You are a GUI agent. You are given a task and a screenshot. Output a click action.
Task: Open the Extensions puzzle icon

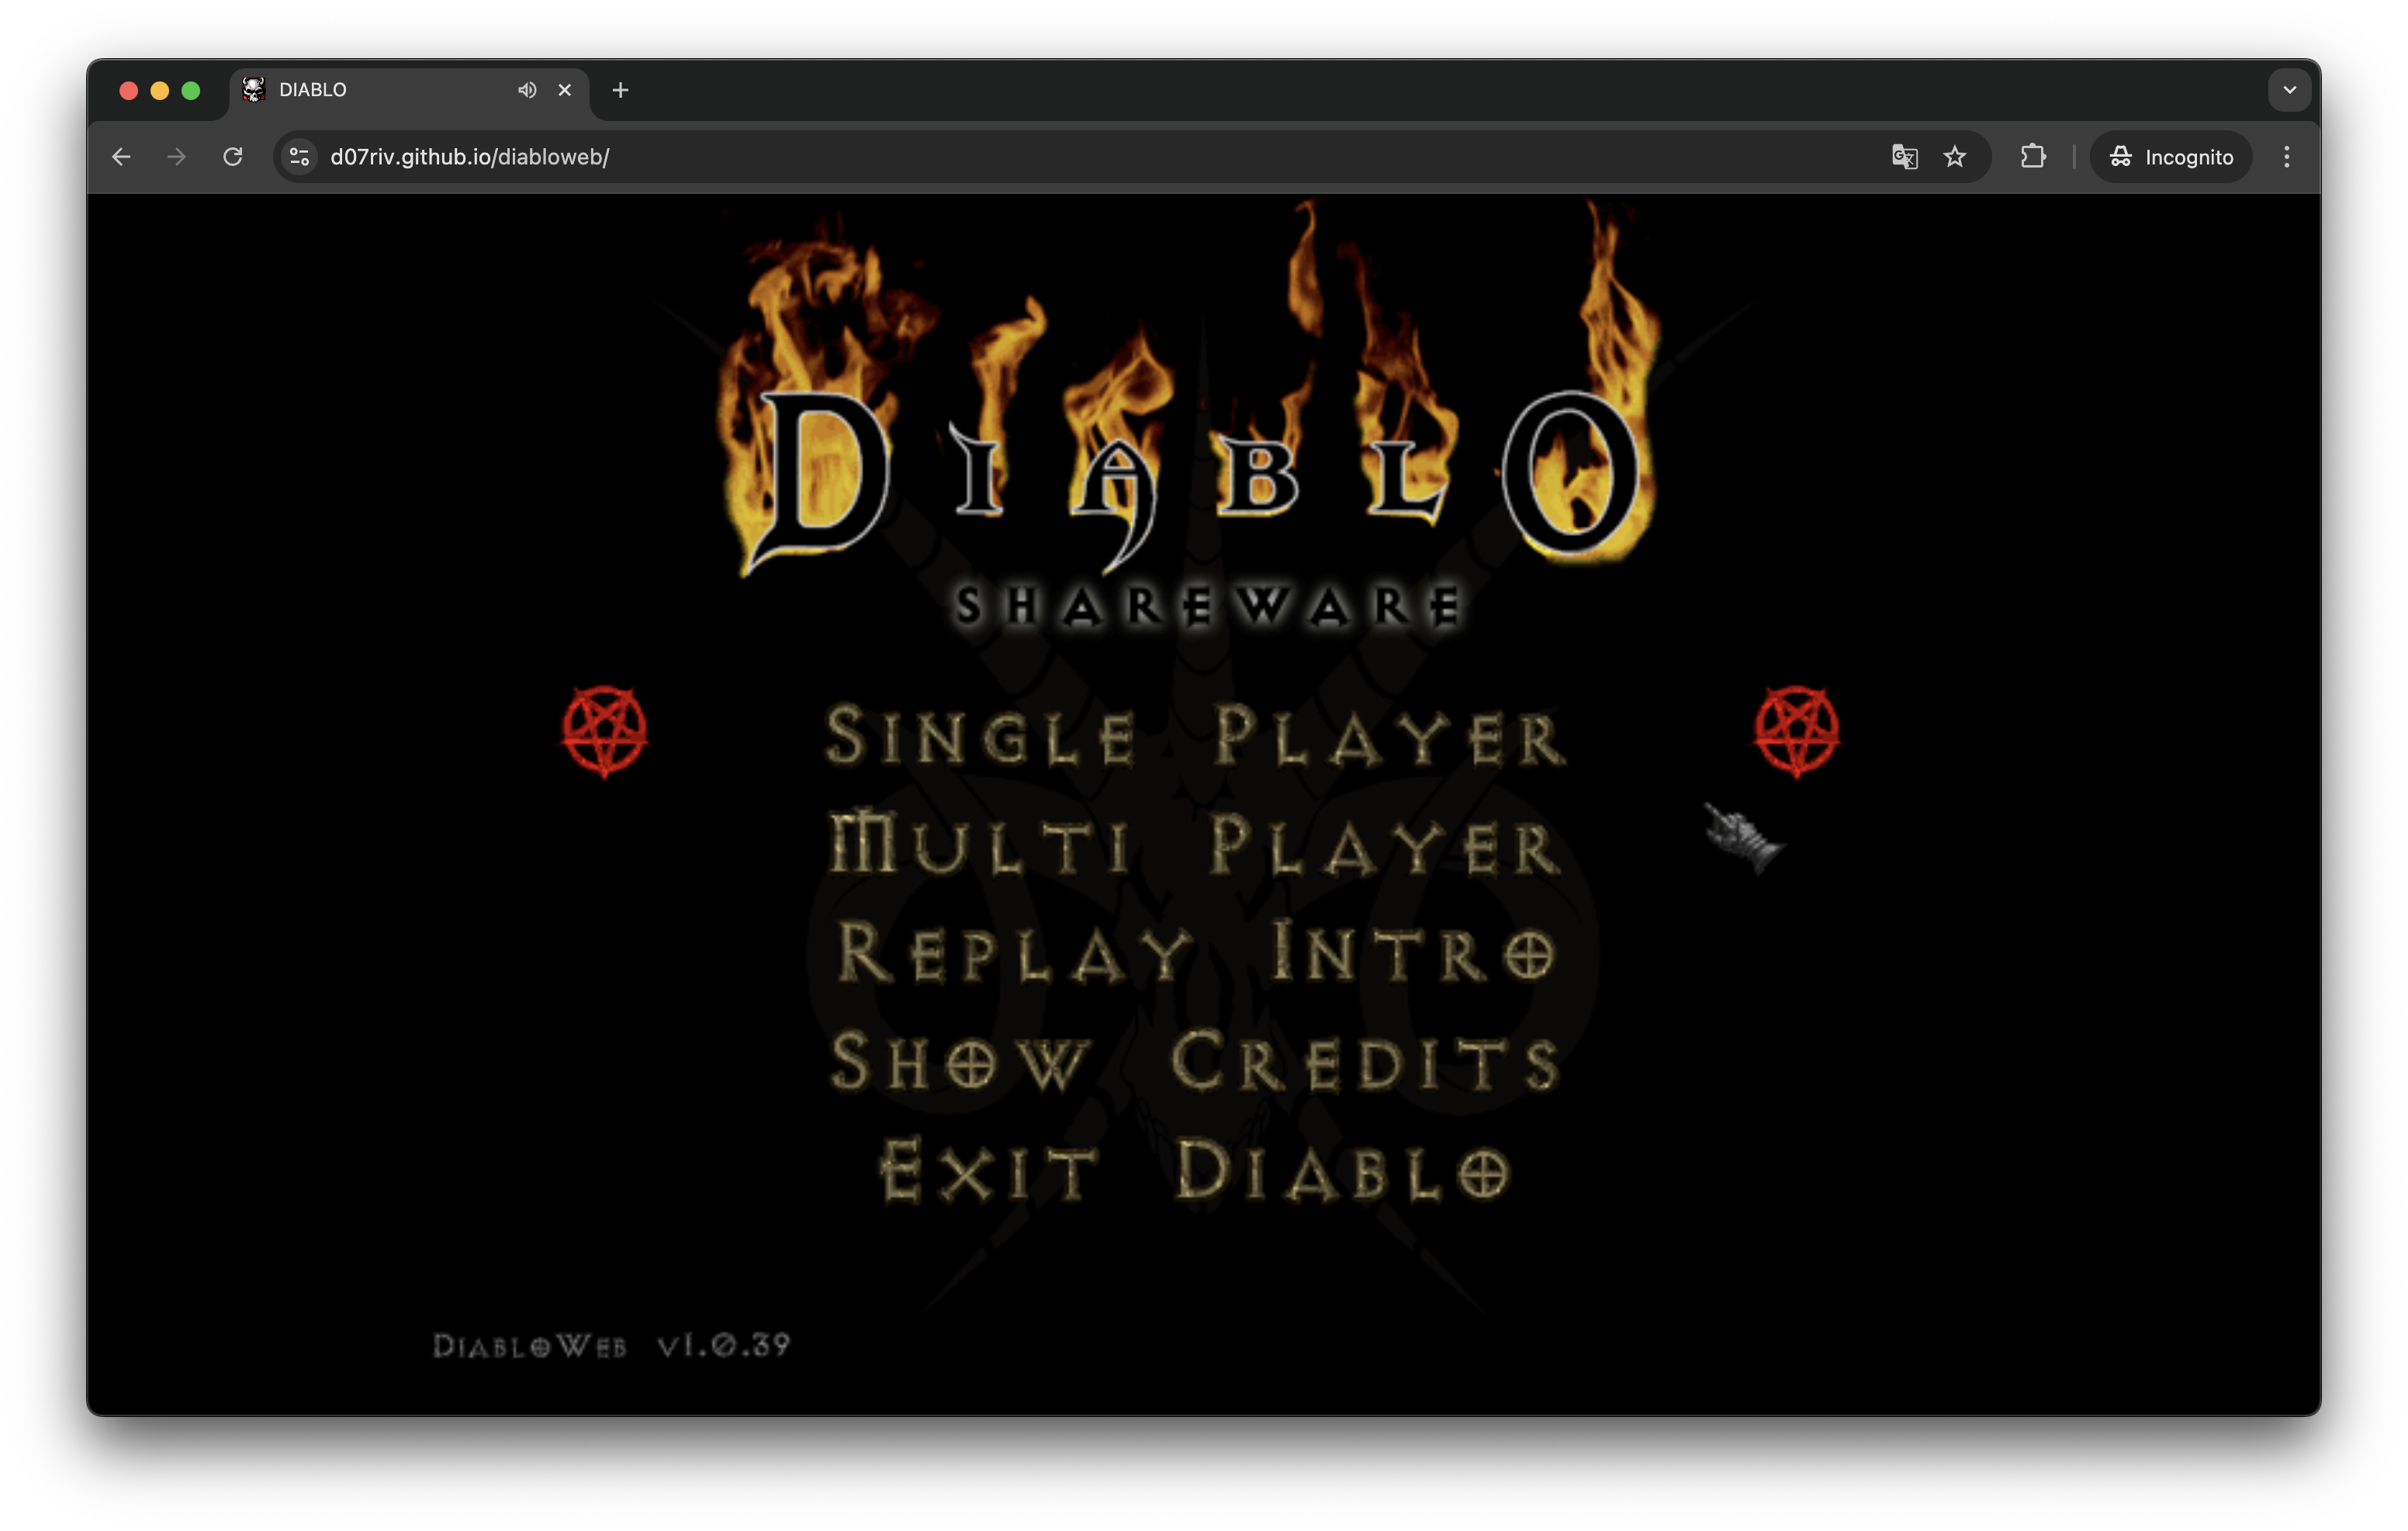[x=2033, y=157]
